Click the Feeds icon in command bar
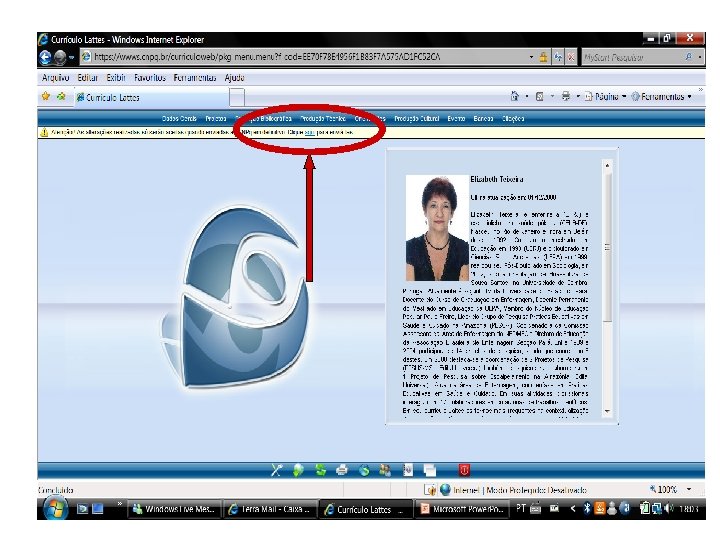This screenshot has height=540, width=720. tap(540, 96)
